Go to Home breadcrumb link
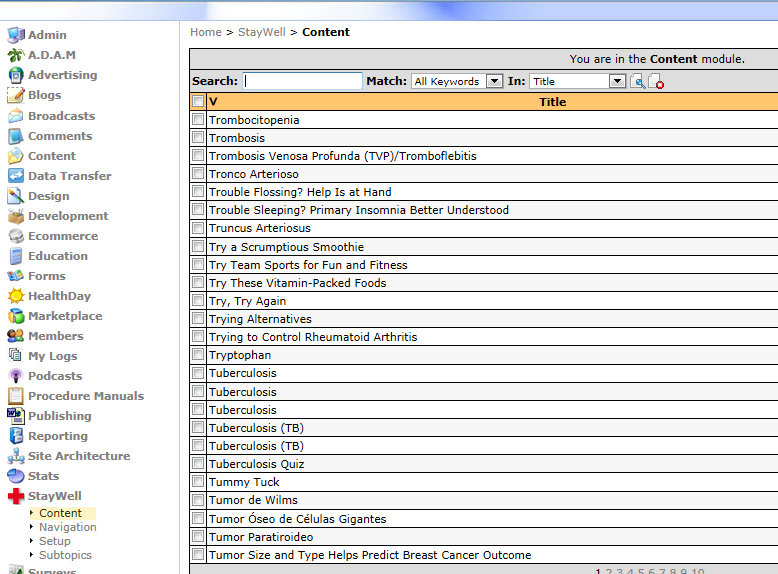 coord(206,32)
